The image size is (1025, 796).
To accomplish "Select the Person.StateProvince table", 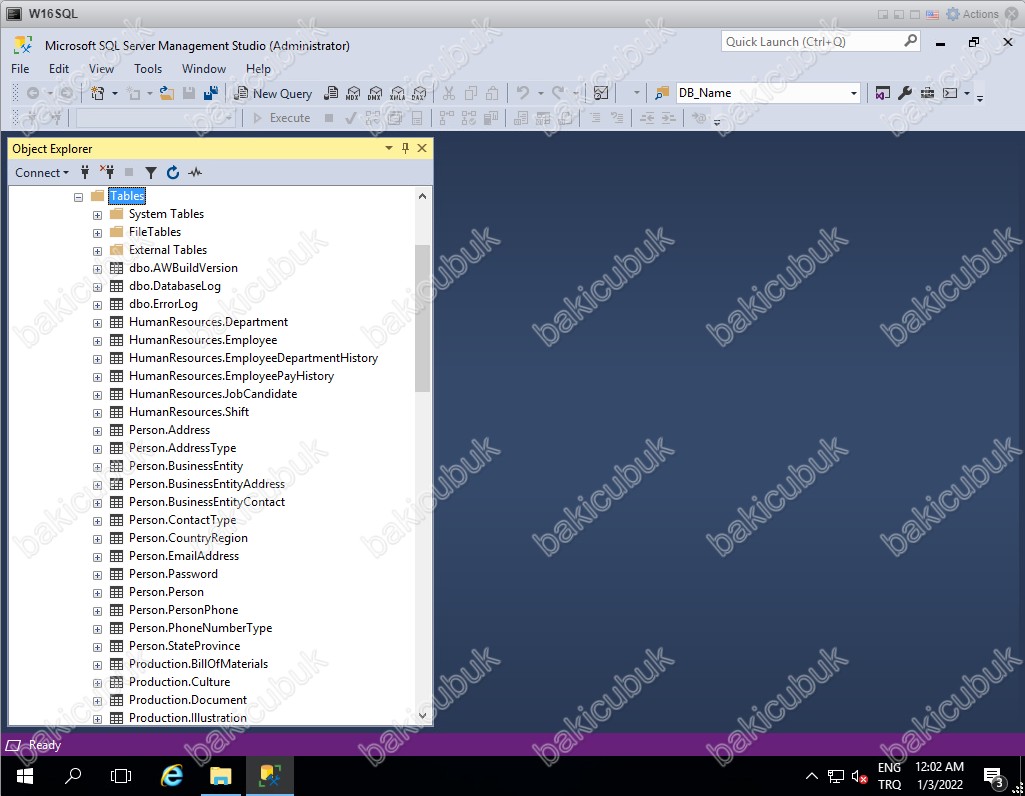I will (x=184, y=646).
